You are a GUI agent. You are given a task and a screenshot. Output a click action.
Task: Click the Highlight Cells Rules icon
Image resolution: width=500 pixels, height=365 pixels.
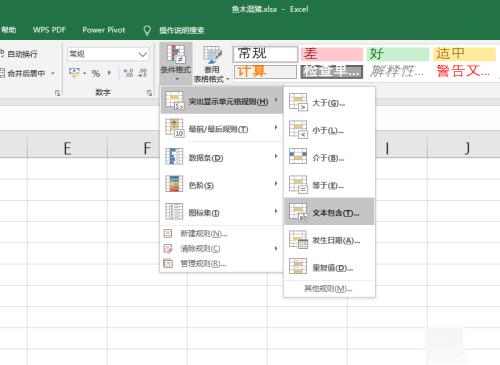click(x=175, y=101)
